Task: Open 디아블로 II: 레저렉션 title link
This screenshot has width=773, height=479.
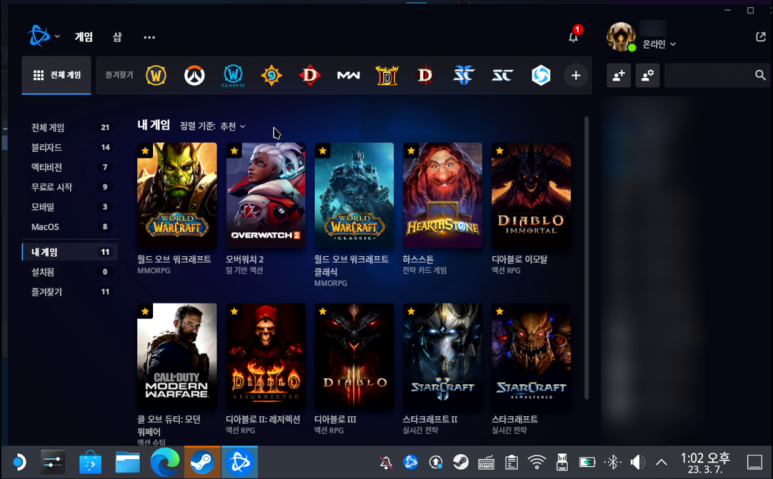Action: pyautogui.click(x=263, y=419)
